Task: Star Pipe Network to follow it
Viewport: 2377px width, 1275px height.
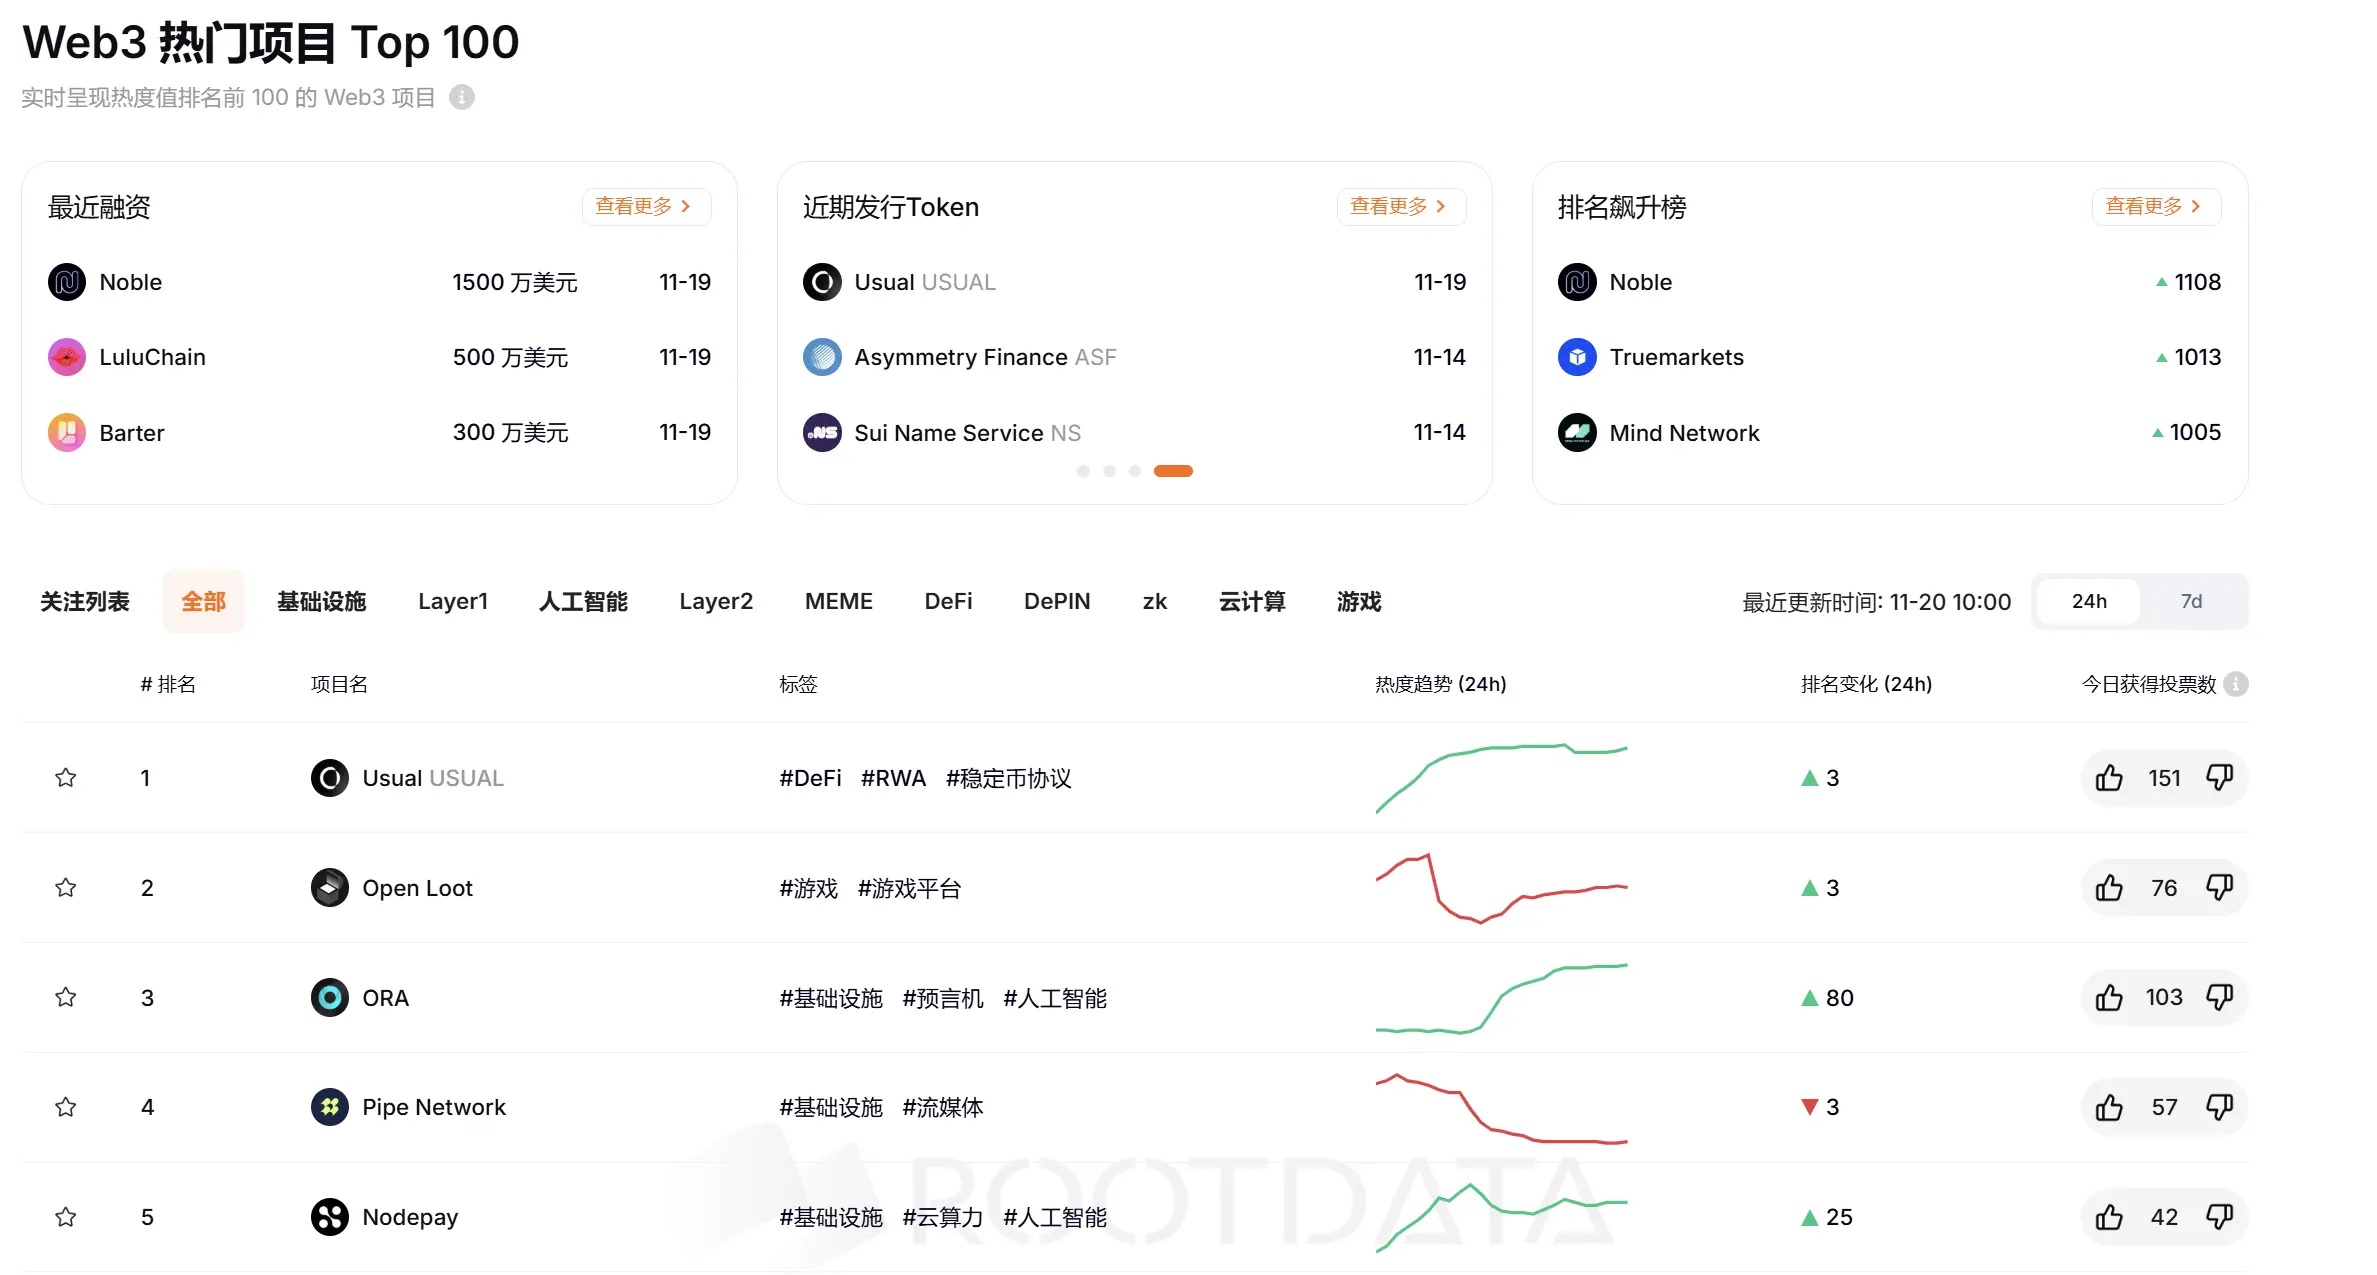Action: coord(65,1107)
